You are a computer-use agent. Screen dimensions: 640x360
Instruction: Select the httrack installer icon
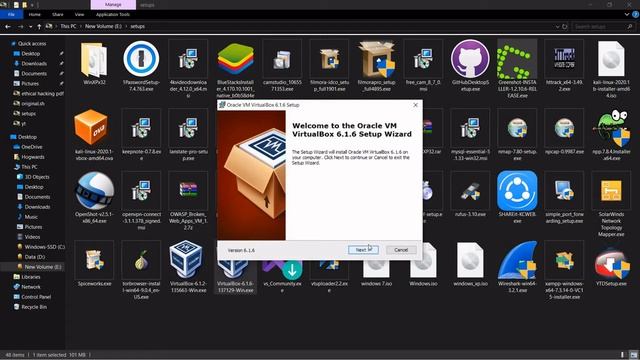[564, 59]
